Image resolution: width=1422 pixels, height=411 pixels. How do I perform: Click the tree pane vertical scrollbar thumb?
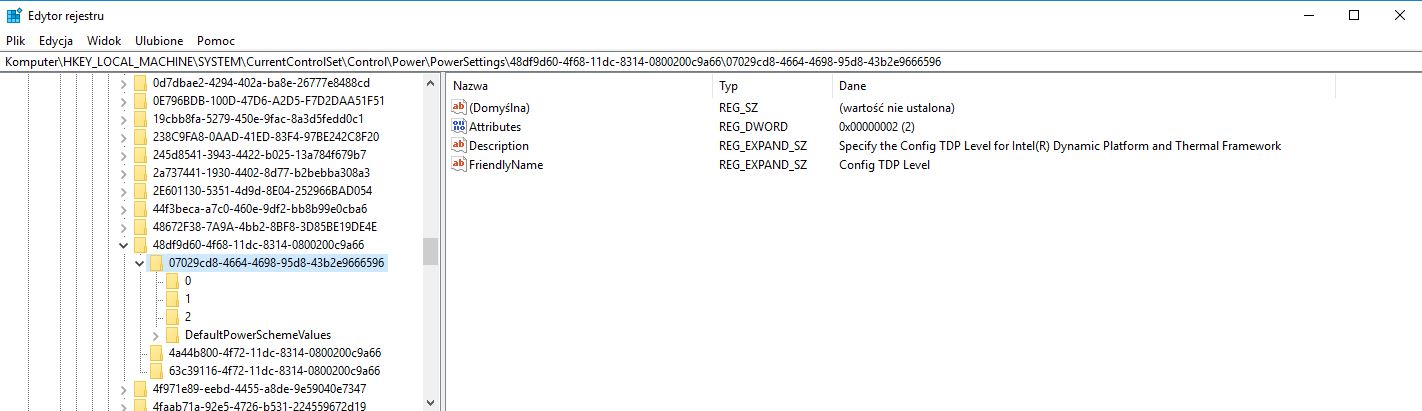pos(430,251)
